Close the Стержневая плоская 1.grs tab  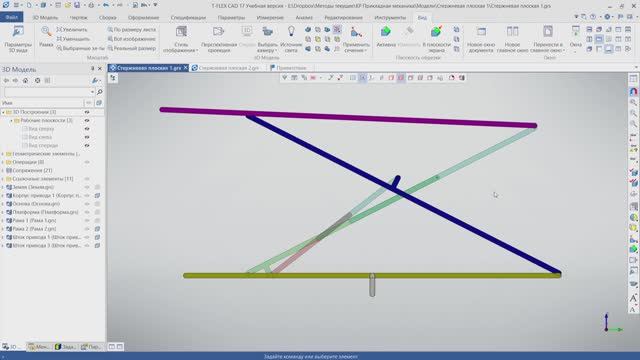tap(185, 67)
